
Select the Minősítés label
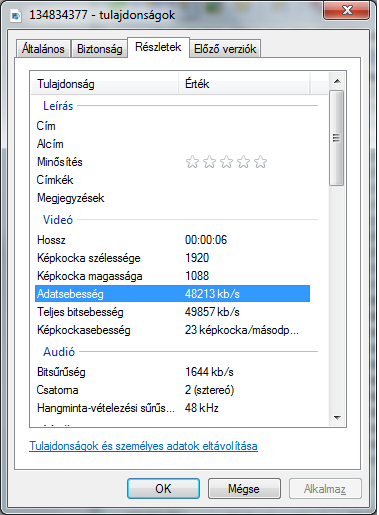coord(60,162)
